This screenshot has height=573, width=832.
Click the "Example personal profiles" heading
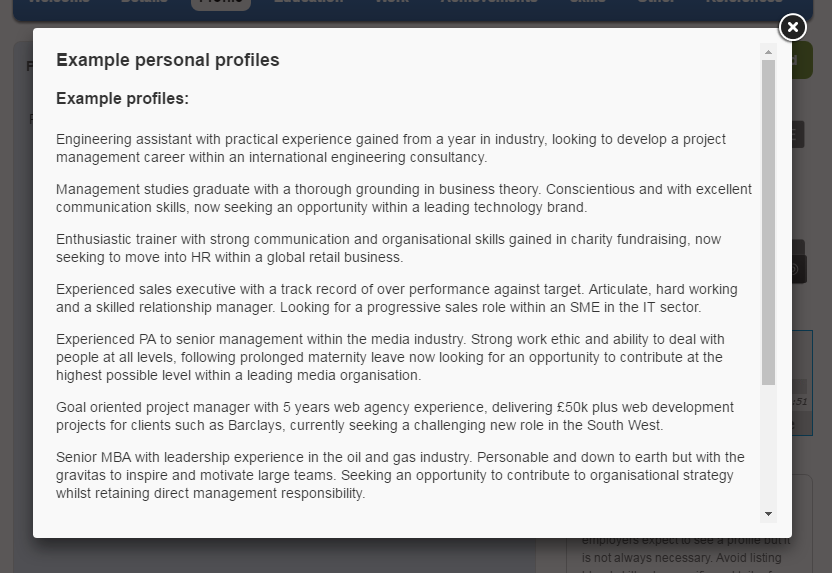pos(168,60)
